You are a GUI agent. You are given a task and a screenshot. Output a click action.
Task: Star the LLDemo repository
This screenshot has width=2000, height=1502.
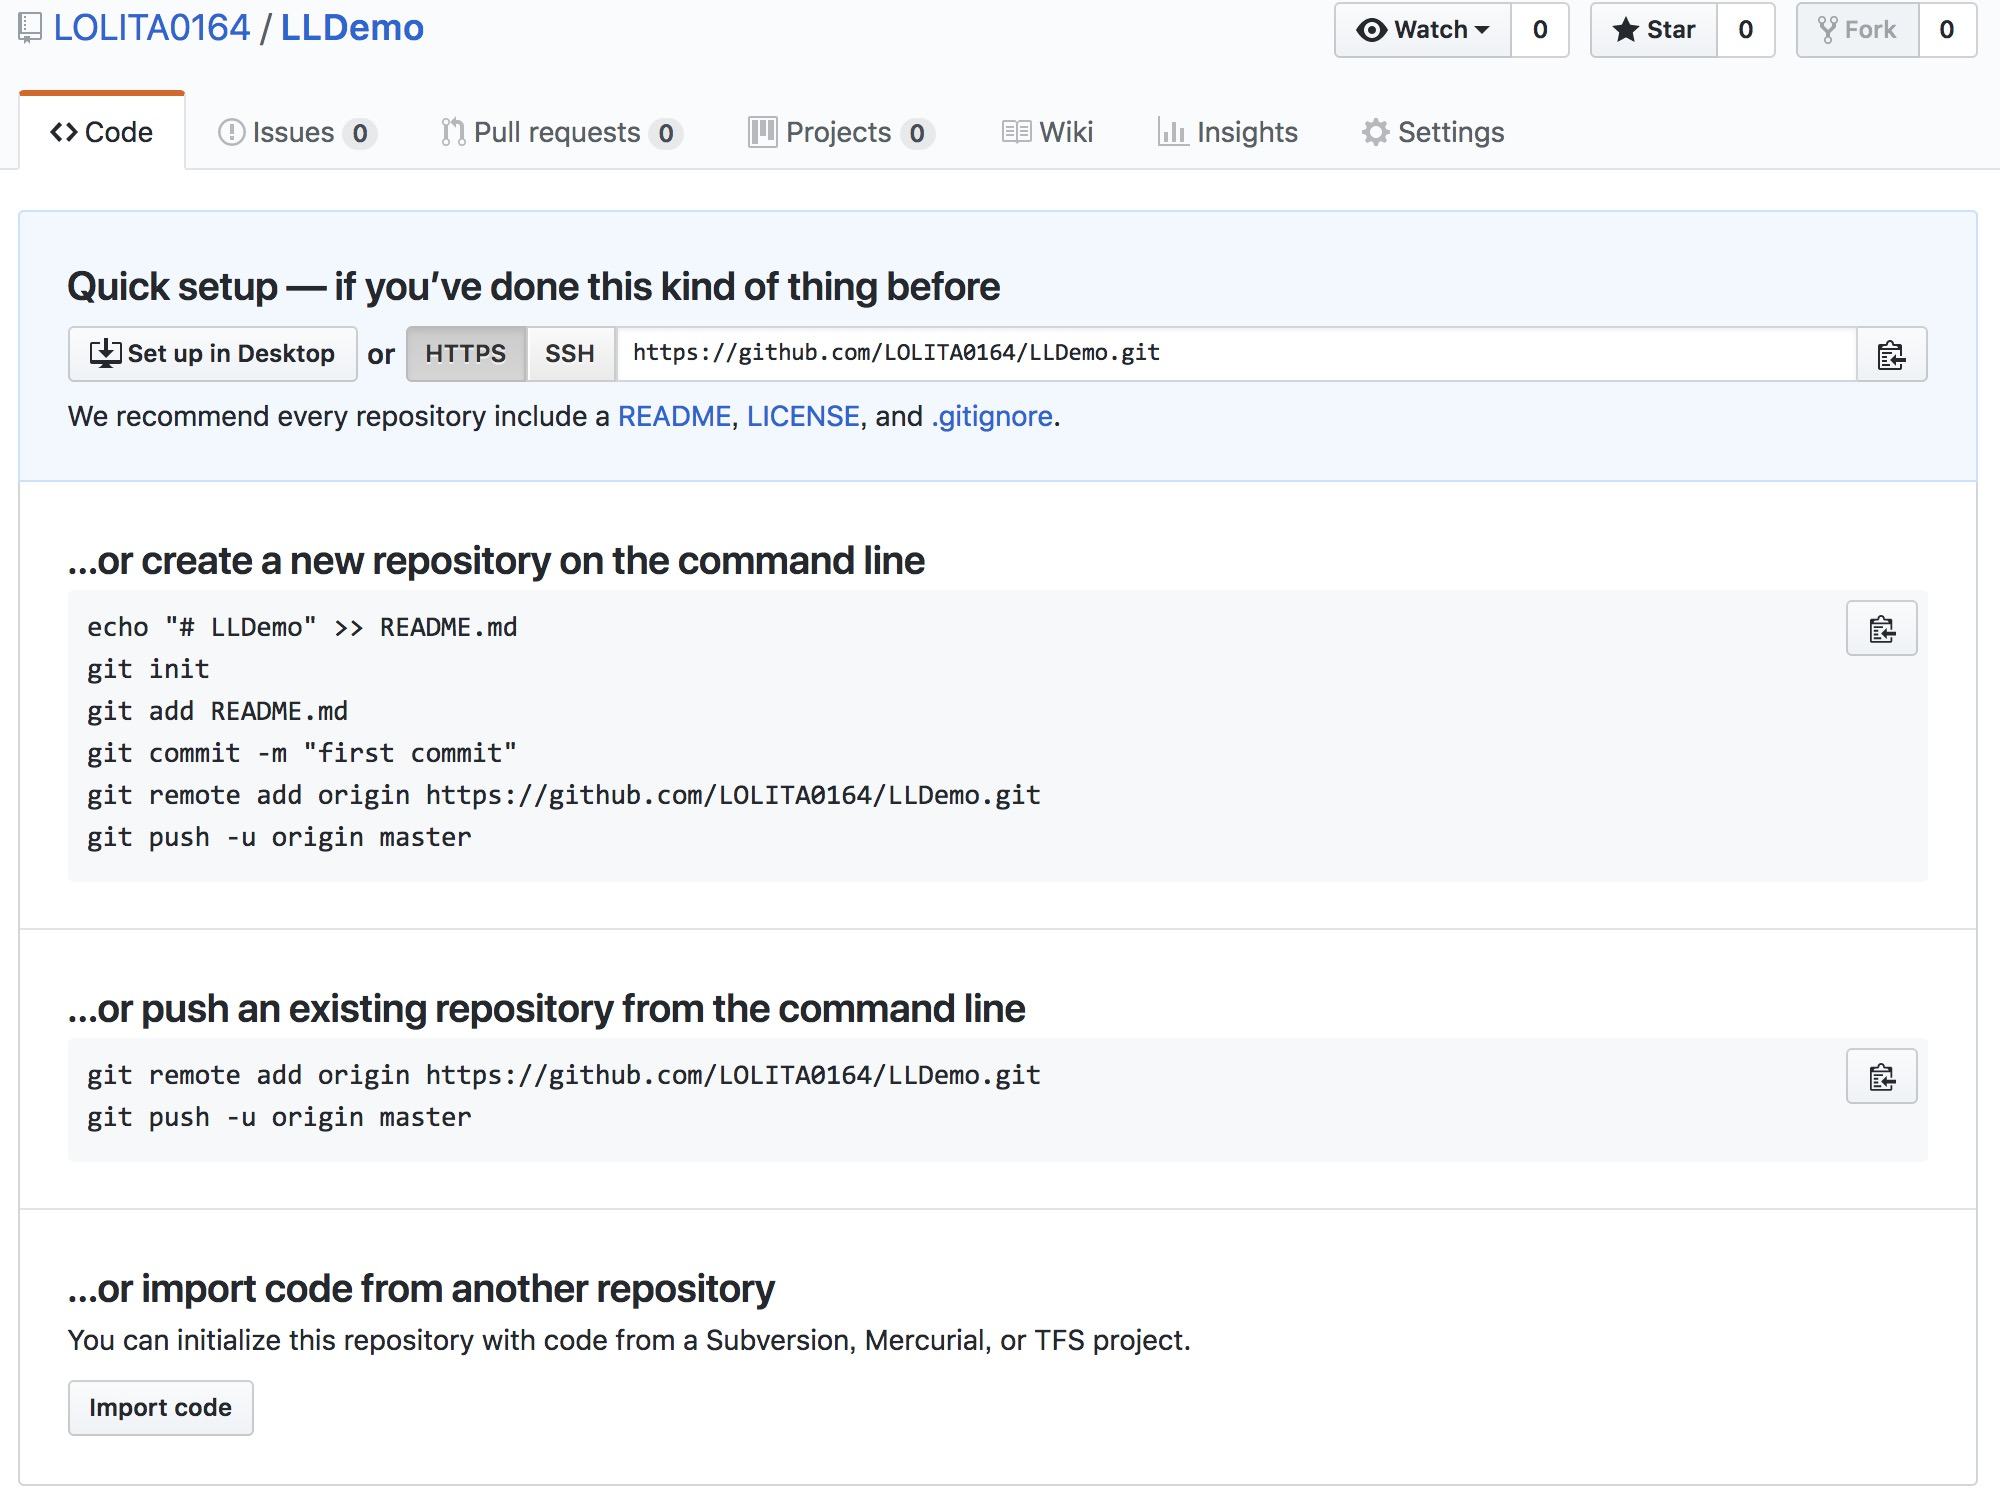tap(1654, 30)
